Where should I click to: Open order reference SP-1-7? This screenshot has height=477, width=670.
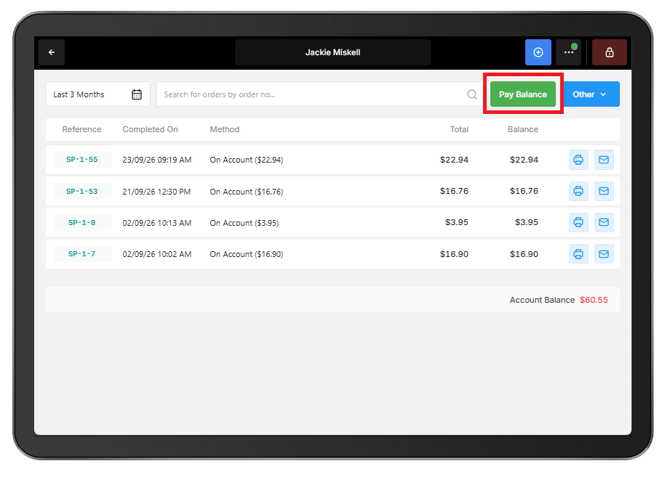[82, 254]
